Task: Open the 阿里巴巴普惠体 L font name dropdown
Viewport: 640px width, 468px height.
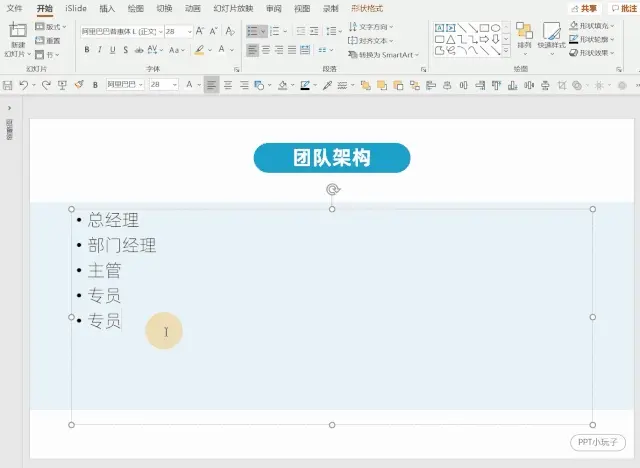Action: 160,31
